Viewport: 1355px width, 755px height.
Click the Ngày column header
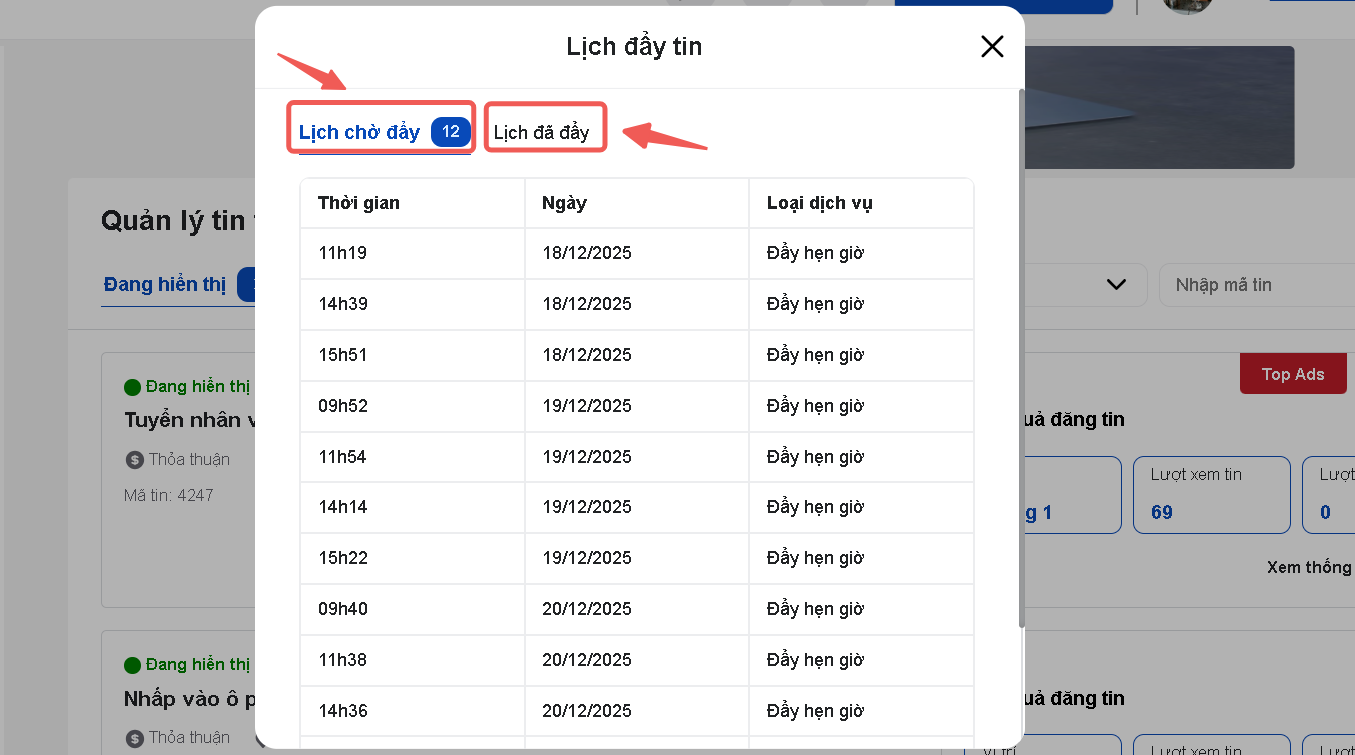click(564, 203)
